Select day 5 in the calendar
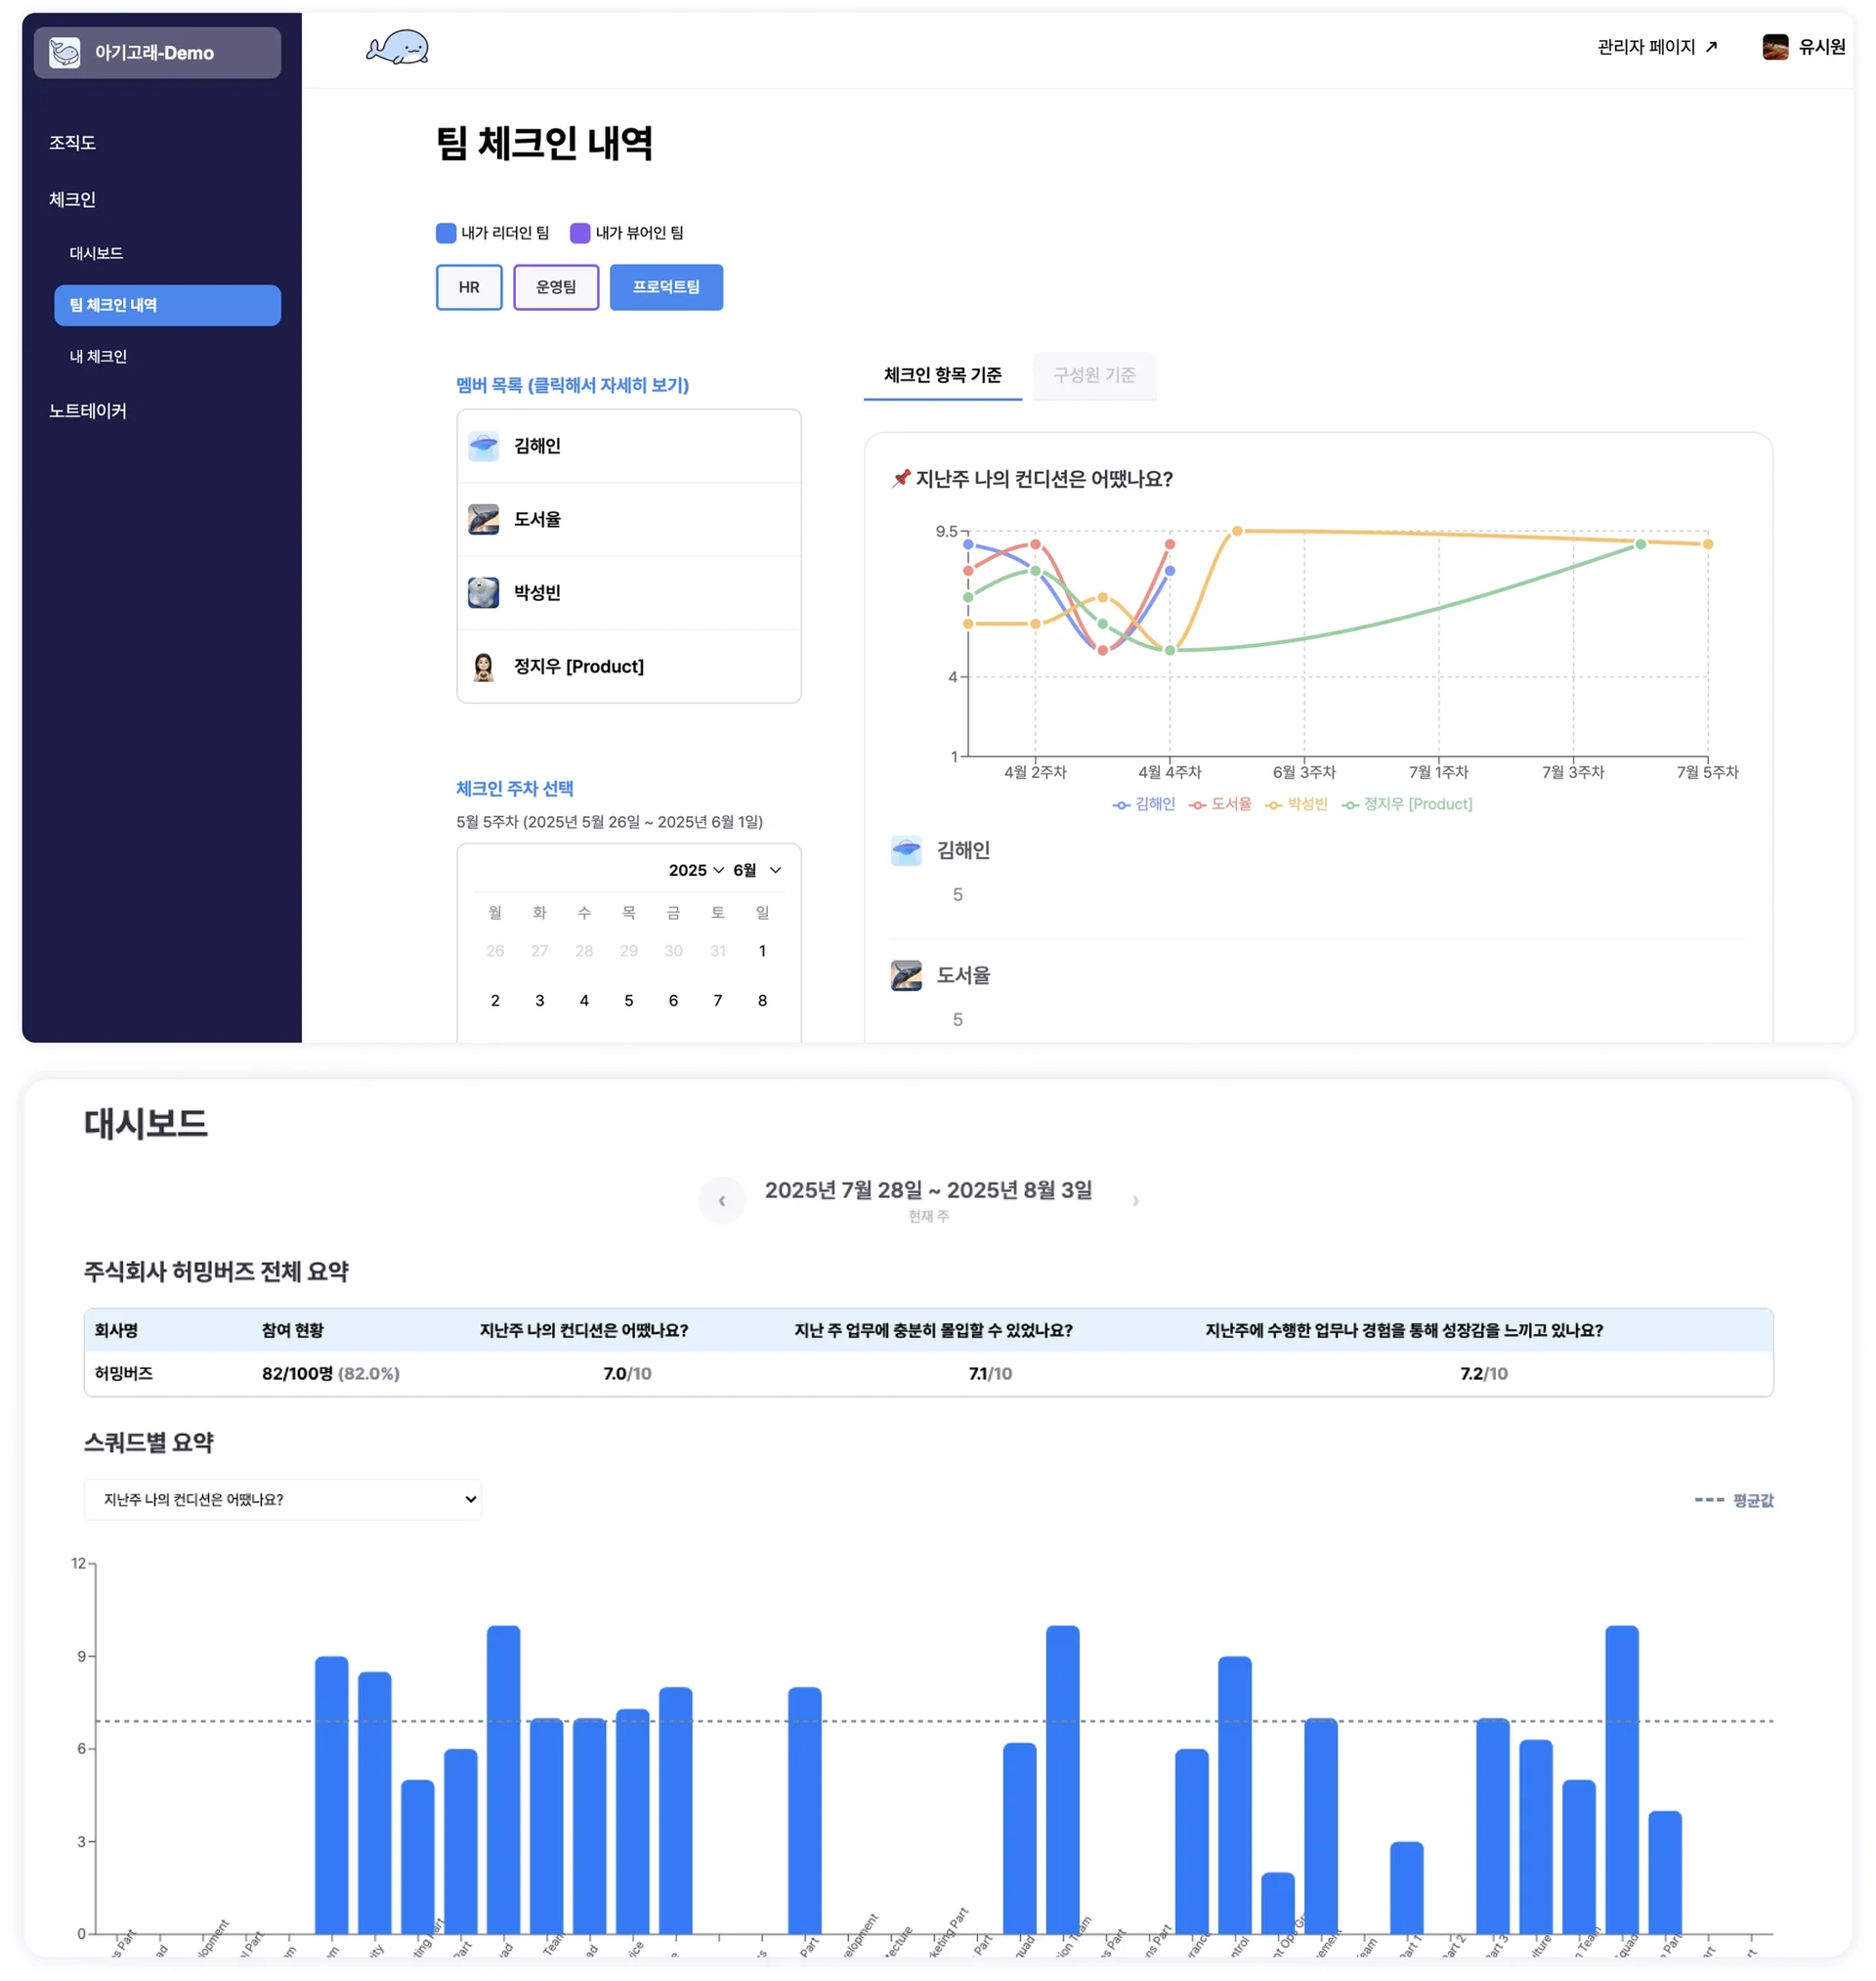This screenshot has width=1876, height=1981. pyautogui.click(x=628, y=1000)
